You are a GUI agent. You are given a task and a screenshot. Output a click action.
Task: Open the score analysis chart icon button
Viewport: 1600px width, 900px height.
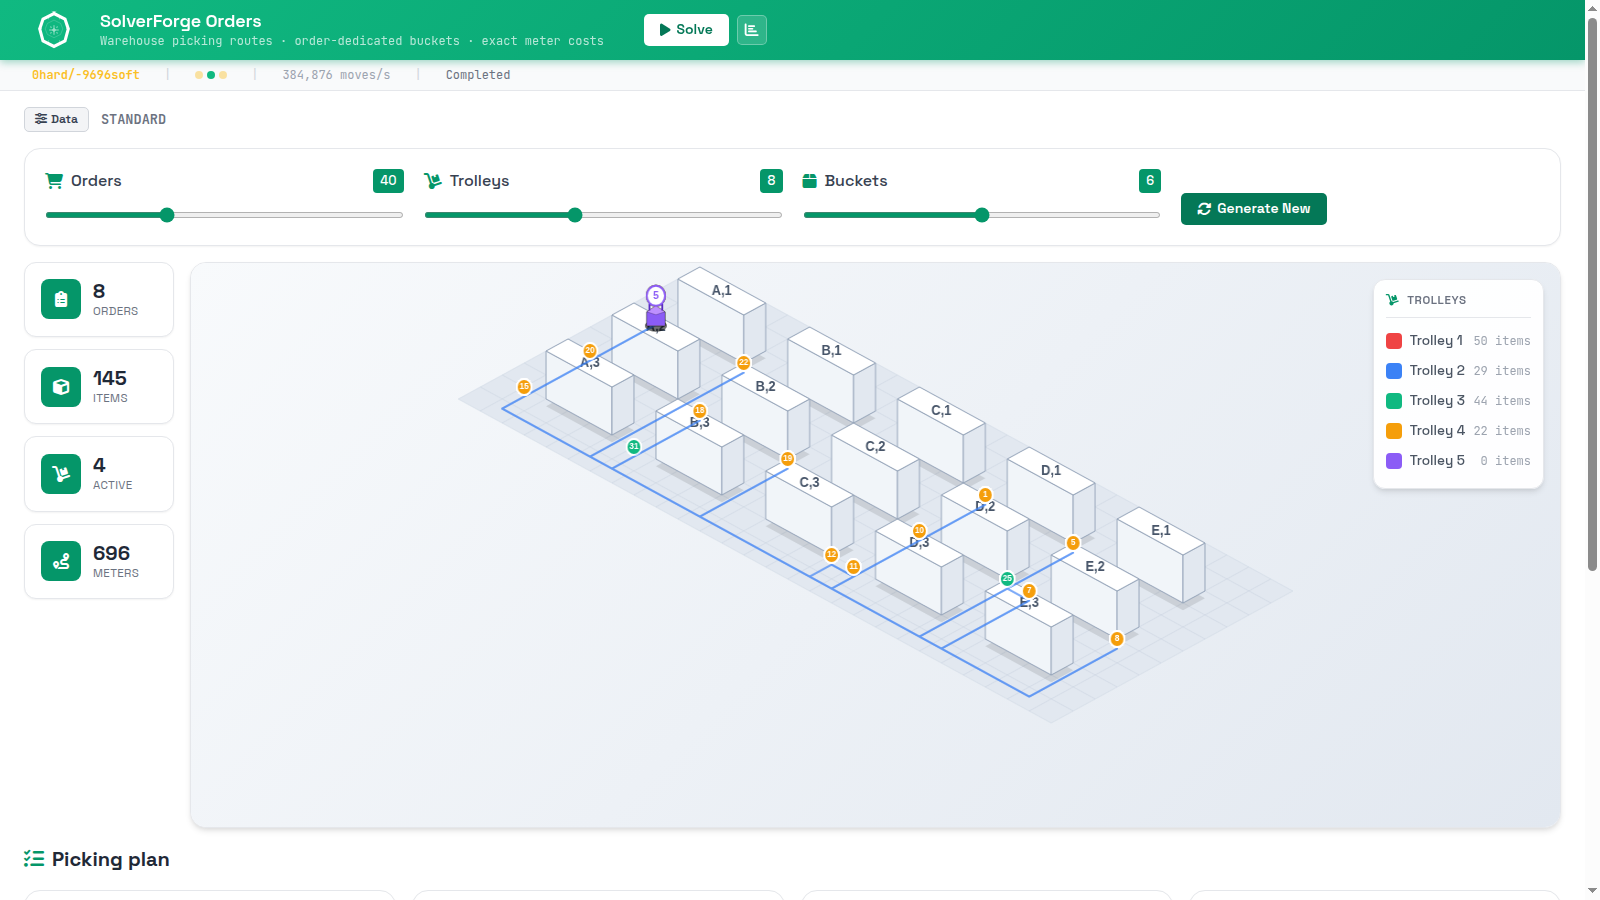click(x=752, y=30)
